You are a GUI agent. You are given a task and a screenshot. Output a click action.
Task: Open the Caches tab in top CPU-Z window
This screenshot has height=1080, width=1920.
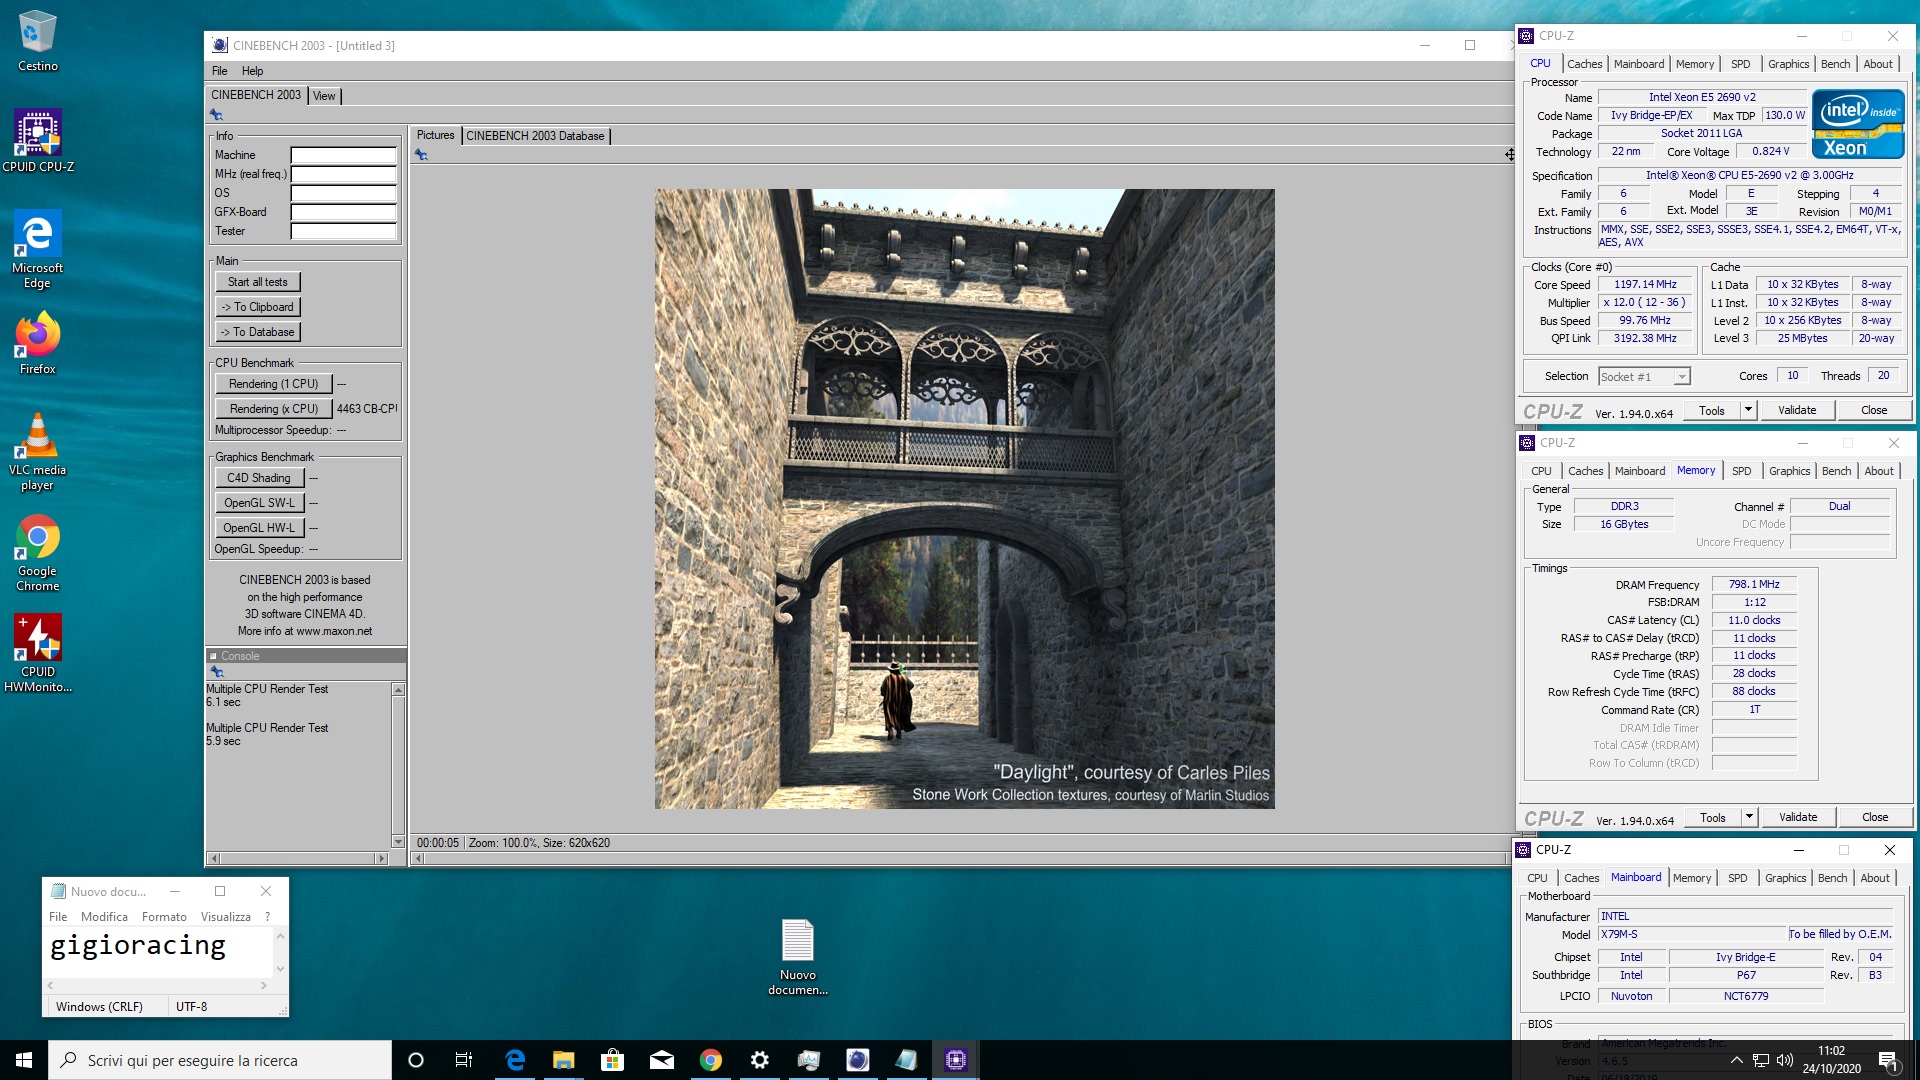[1584, 64]
